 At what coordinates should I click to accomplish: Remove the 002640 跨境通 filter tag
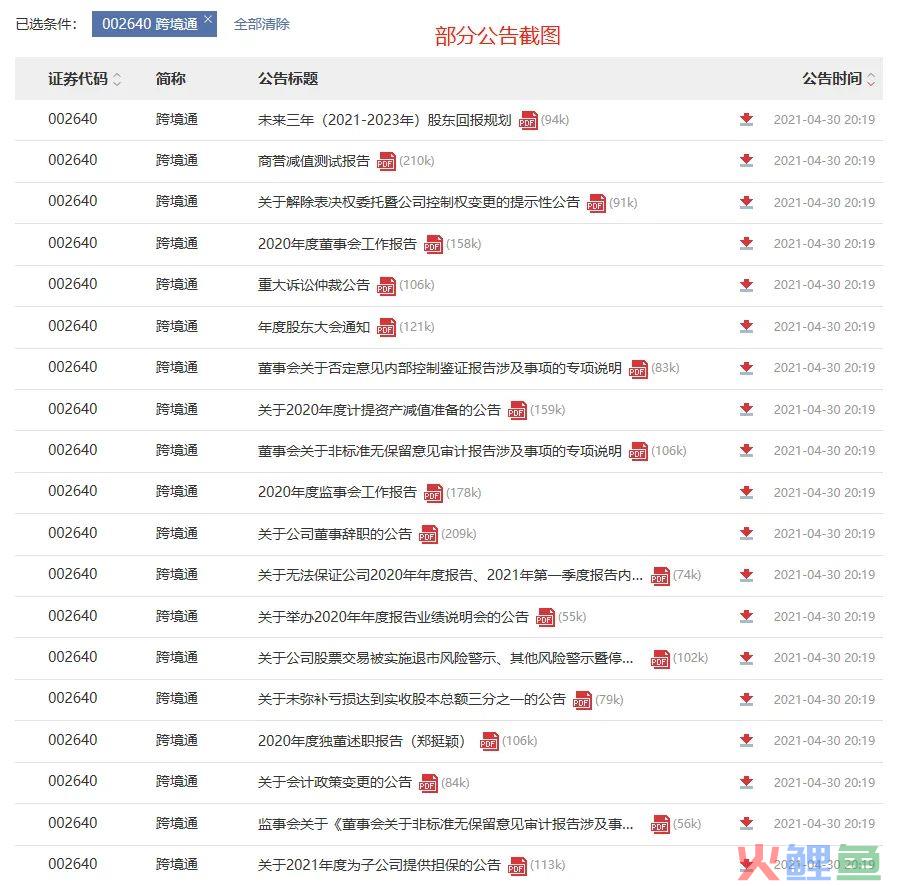208,19
